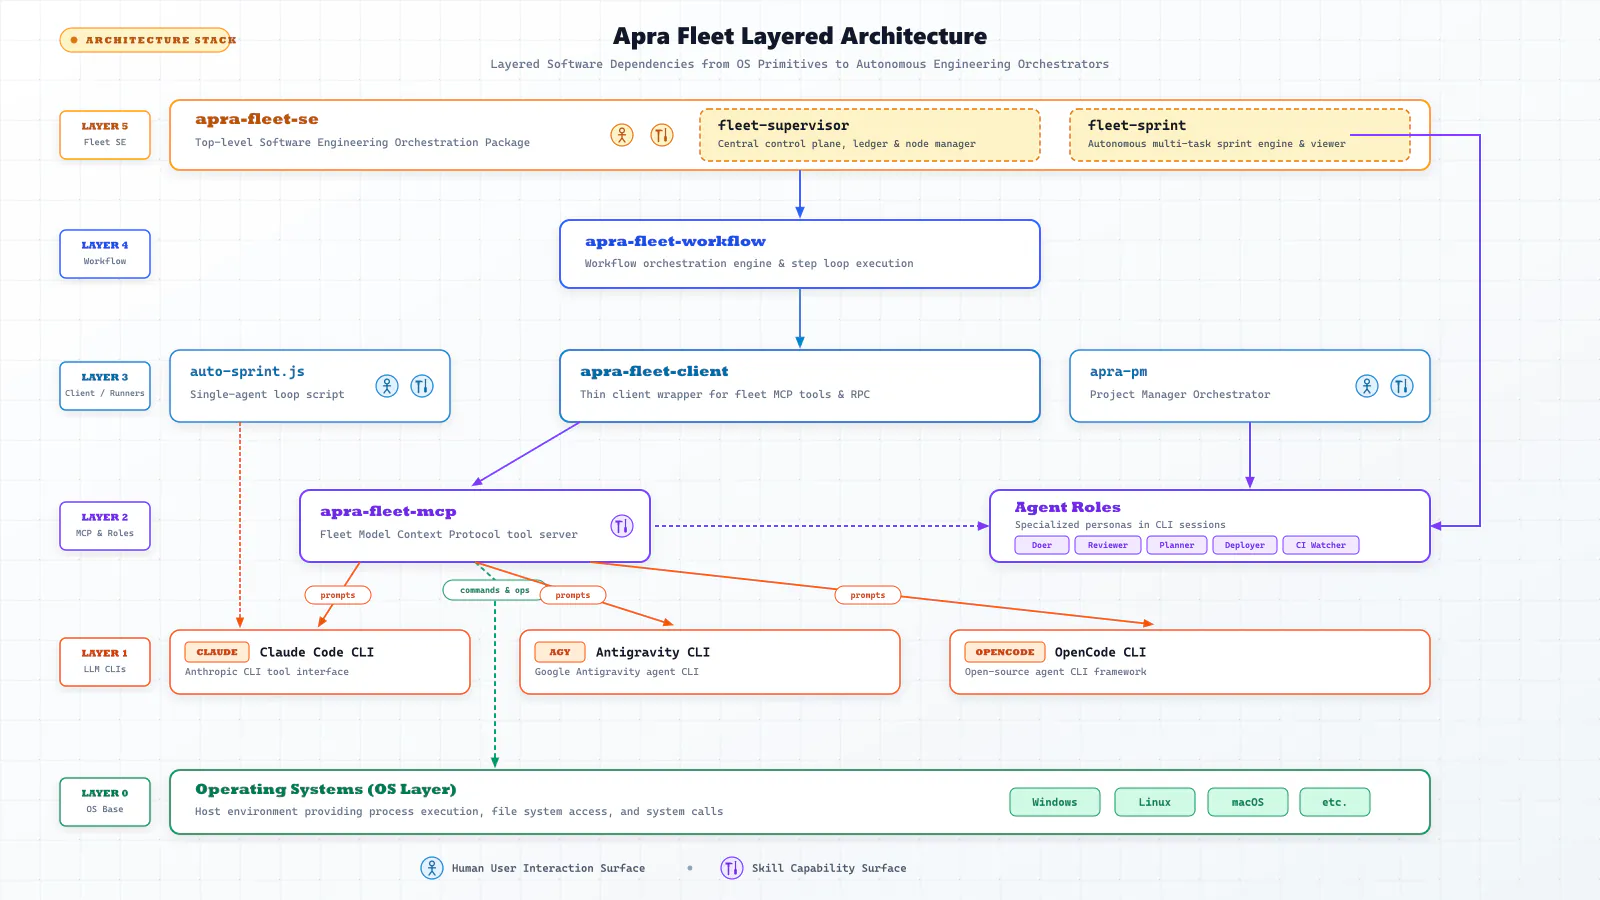The image size is (1600, 900).
Task: Click the Antigravity CLI title
Action: 653,652
